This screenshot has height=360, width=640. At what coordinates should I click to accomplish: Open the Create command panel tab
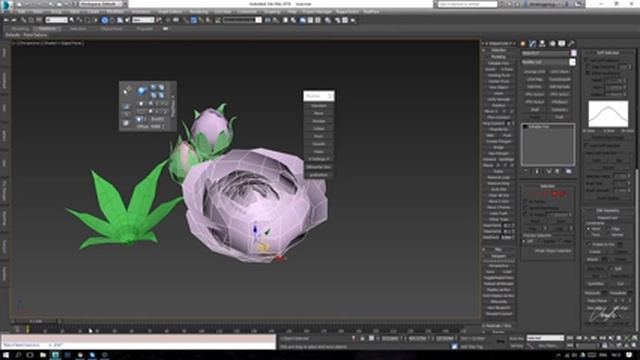point(523,43)
